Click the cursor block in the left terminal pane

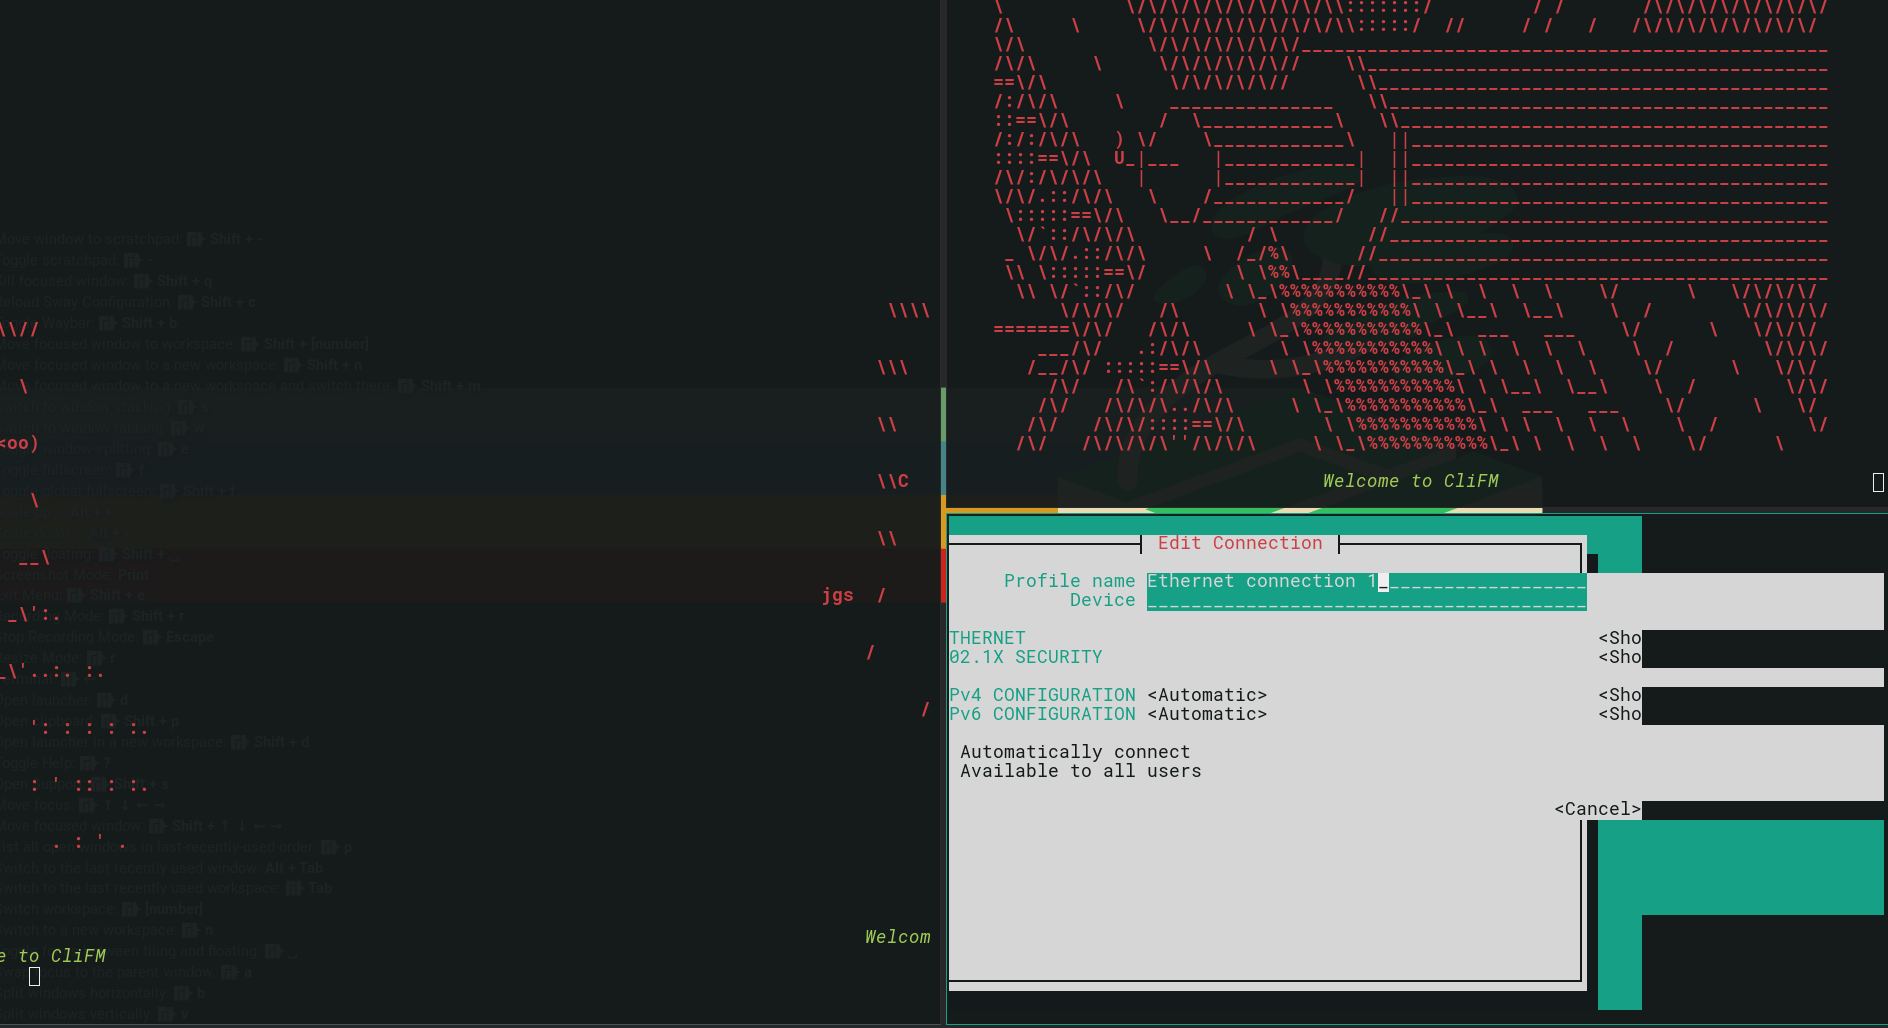pyautogui.click(x=35, y=978)
